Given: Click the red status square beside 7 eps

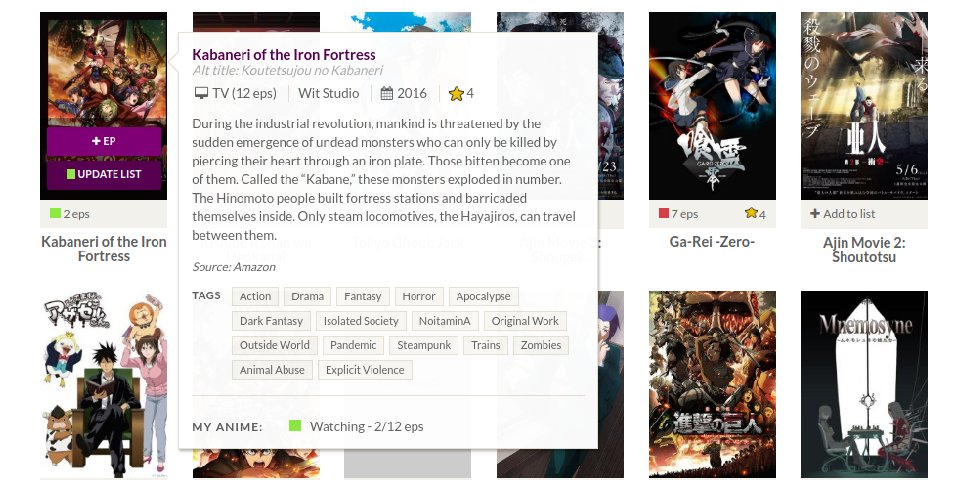Looking at the screenshot, I should 664,213.
